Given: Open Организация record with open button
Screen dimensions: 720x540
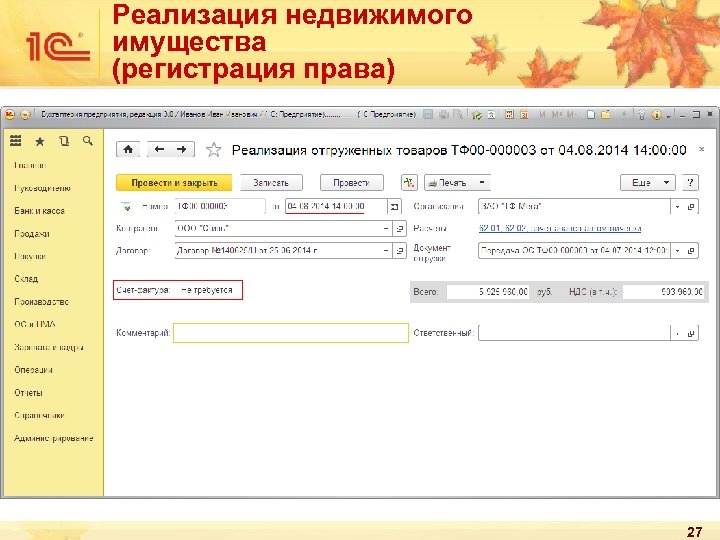Looking at the screenshot, I should point(691,207).
